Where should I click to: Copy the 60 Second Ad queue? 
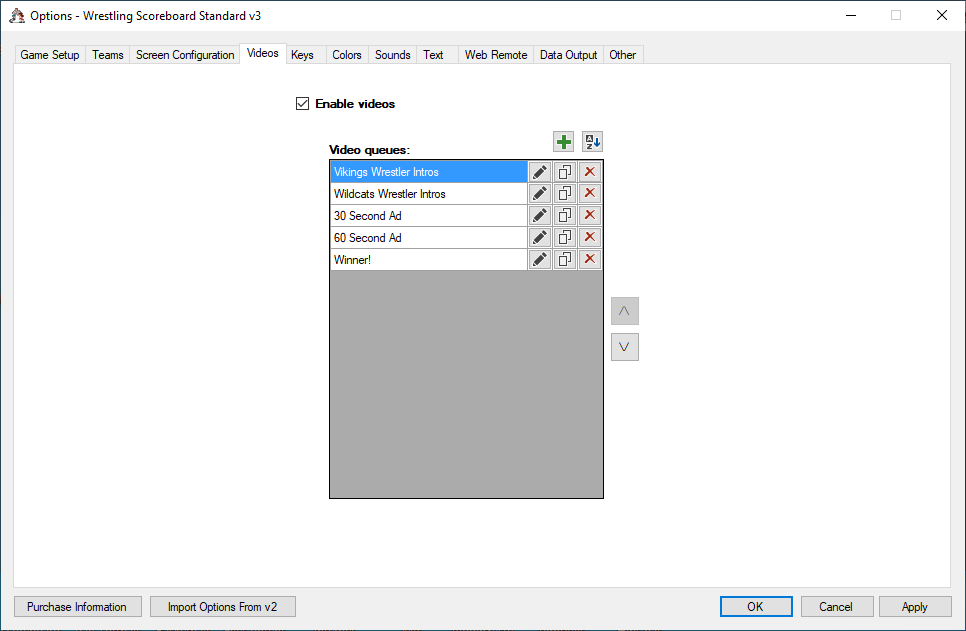[x=565, y=237]
